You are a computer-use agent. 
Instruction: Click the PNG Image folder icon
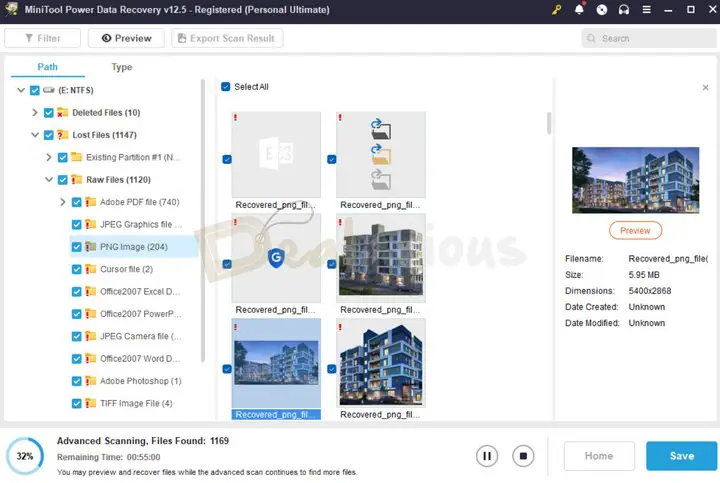pyautogui.click(x=91, y=247)
